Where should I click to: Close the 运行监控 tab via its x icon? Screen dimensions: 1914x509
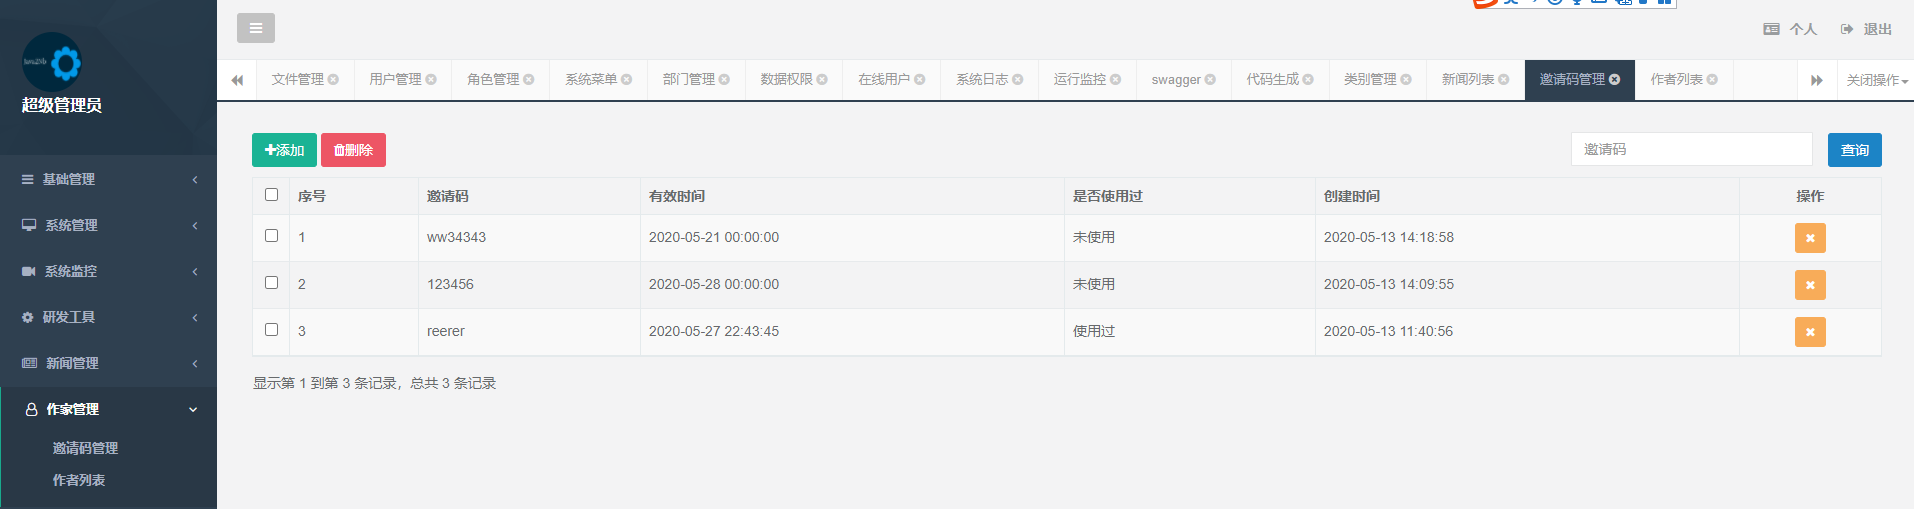coord(1116,80)
